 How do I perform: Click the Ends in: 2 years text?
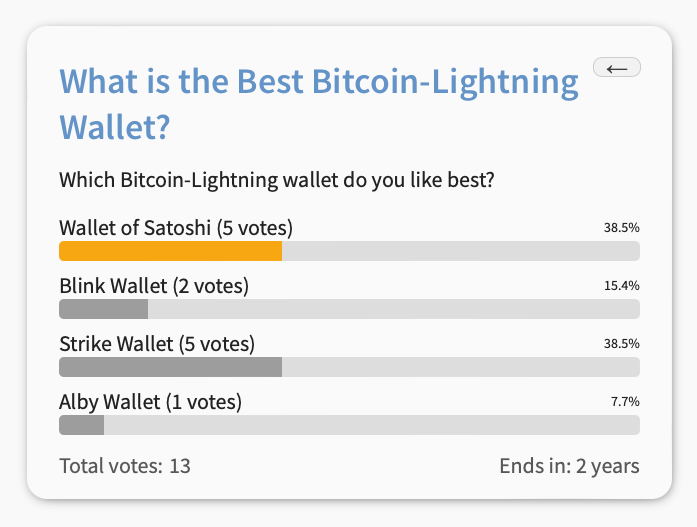tap(569, 466)
